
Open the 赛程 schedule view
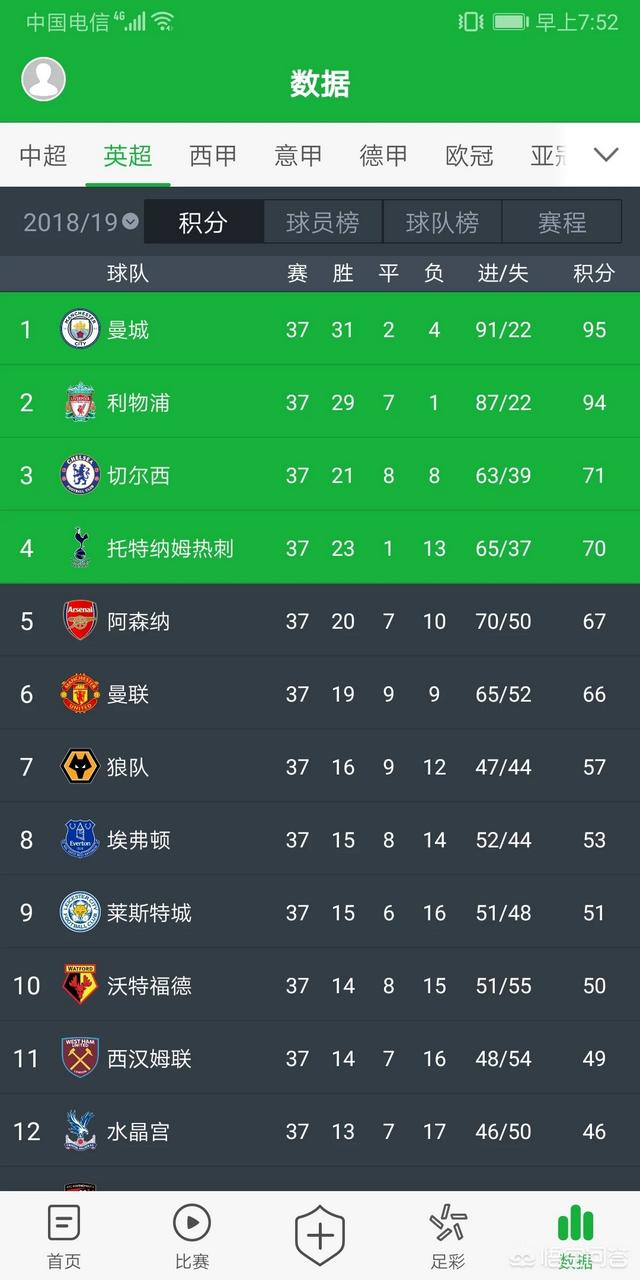[x=562, y=222]
